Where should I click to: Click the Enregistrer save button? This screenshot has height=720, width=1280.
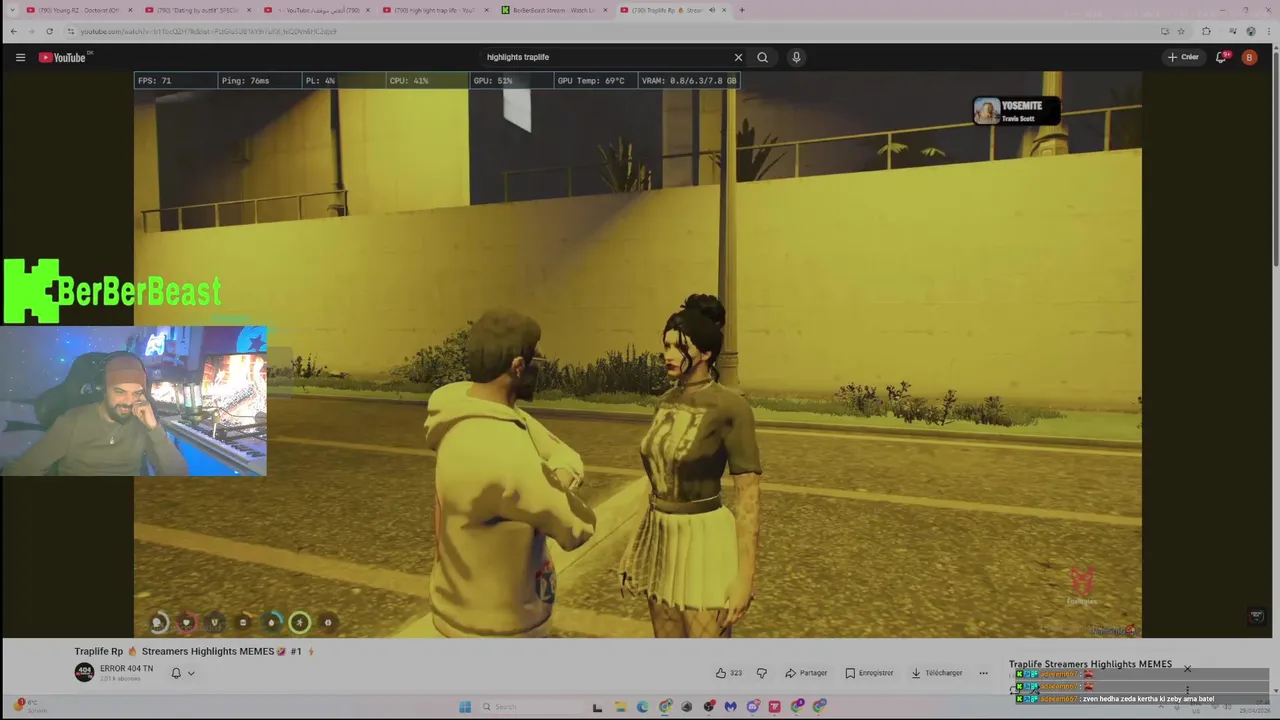pos(869,673)
